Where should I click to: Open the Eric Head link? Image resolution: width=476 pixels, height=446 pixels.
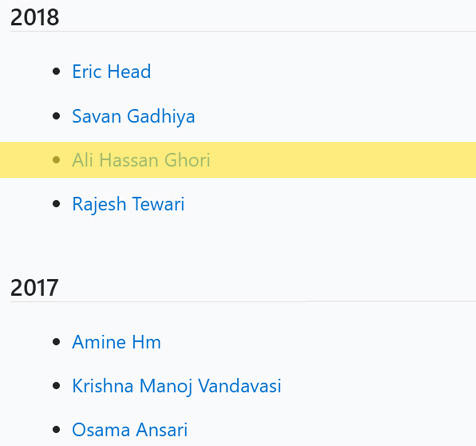(x=111, y=72)
